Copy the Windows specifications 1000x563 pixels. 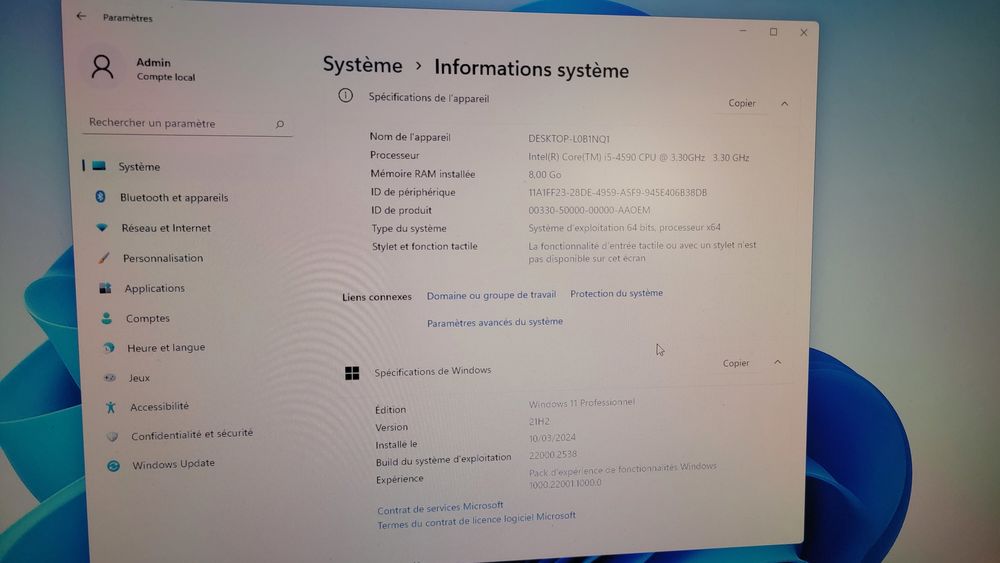click(x=735, y=363)
